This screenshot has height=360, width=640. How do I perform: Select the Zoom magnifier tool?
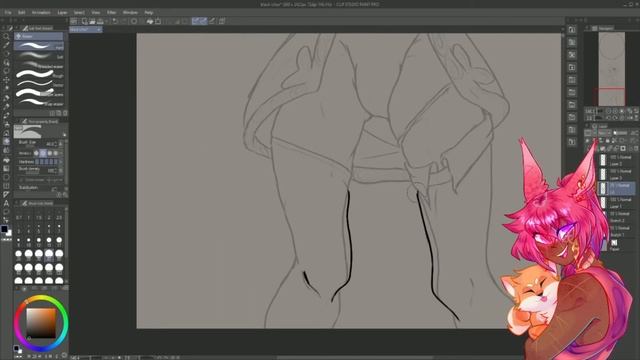click(x=6, y=36)
